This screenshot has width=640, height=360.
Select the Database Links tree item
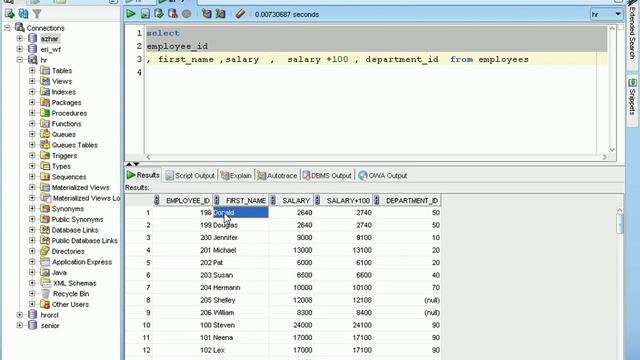pyautogui.click(x=75, y=230)
